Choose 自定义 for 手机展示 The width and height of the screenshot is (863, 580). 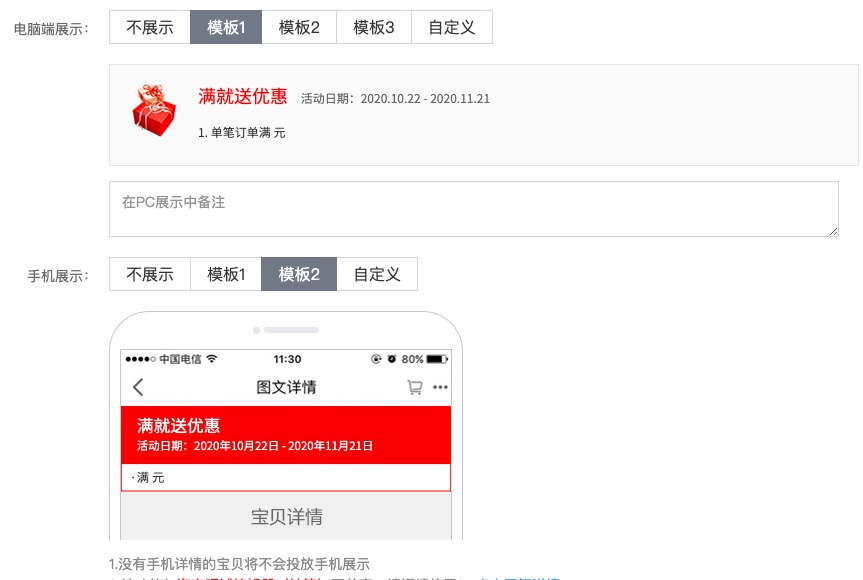pyautogui.click(x=377, y=274)
